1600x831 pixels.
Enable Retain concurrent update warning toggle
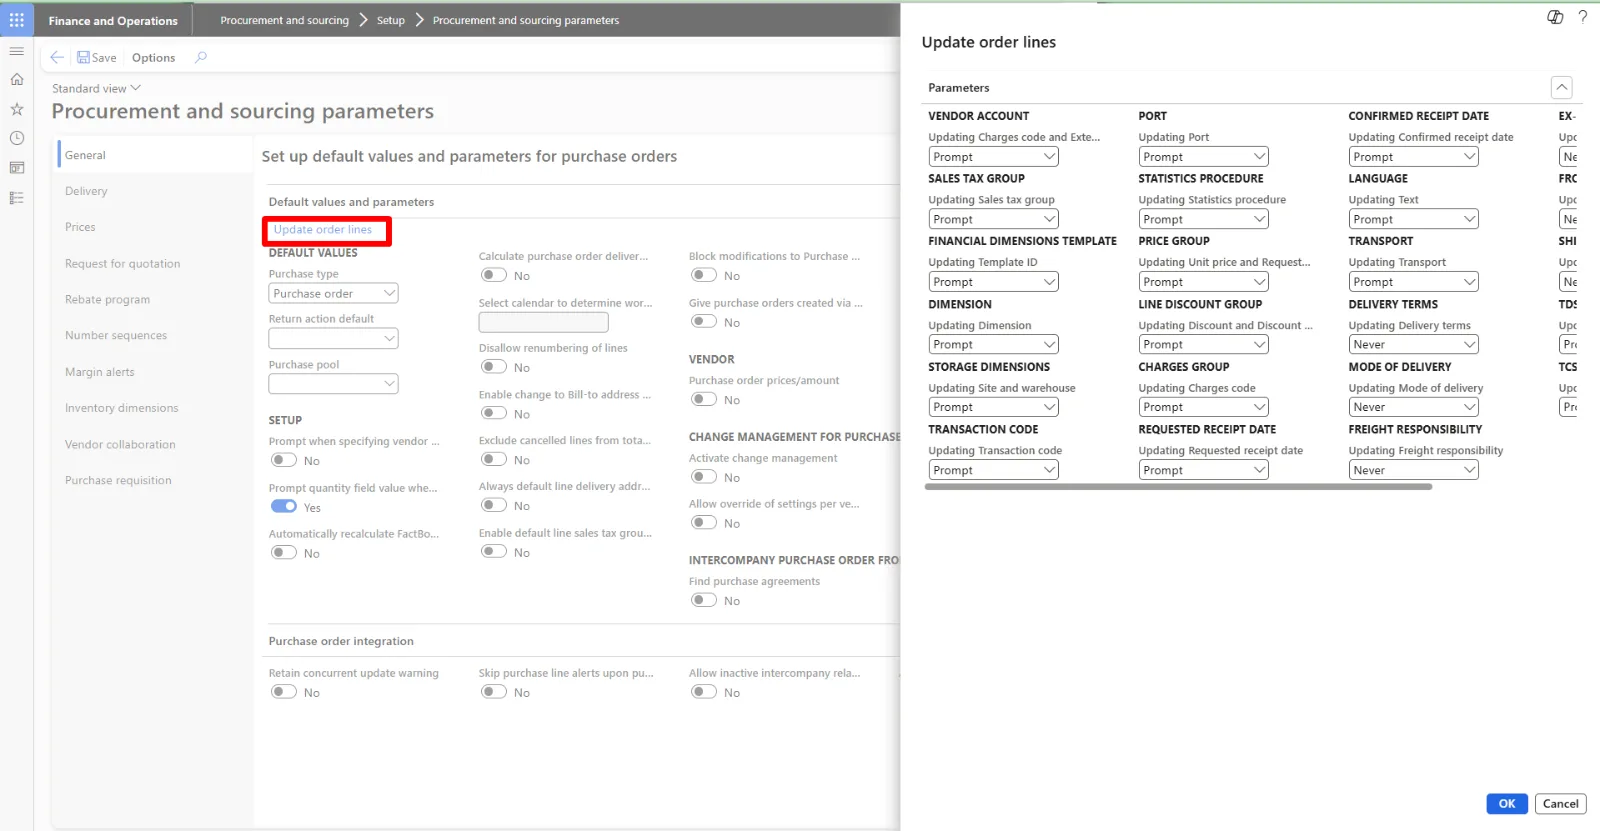click(284, 692)
